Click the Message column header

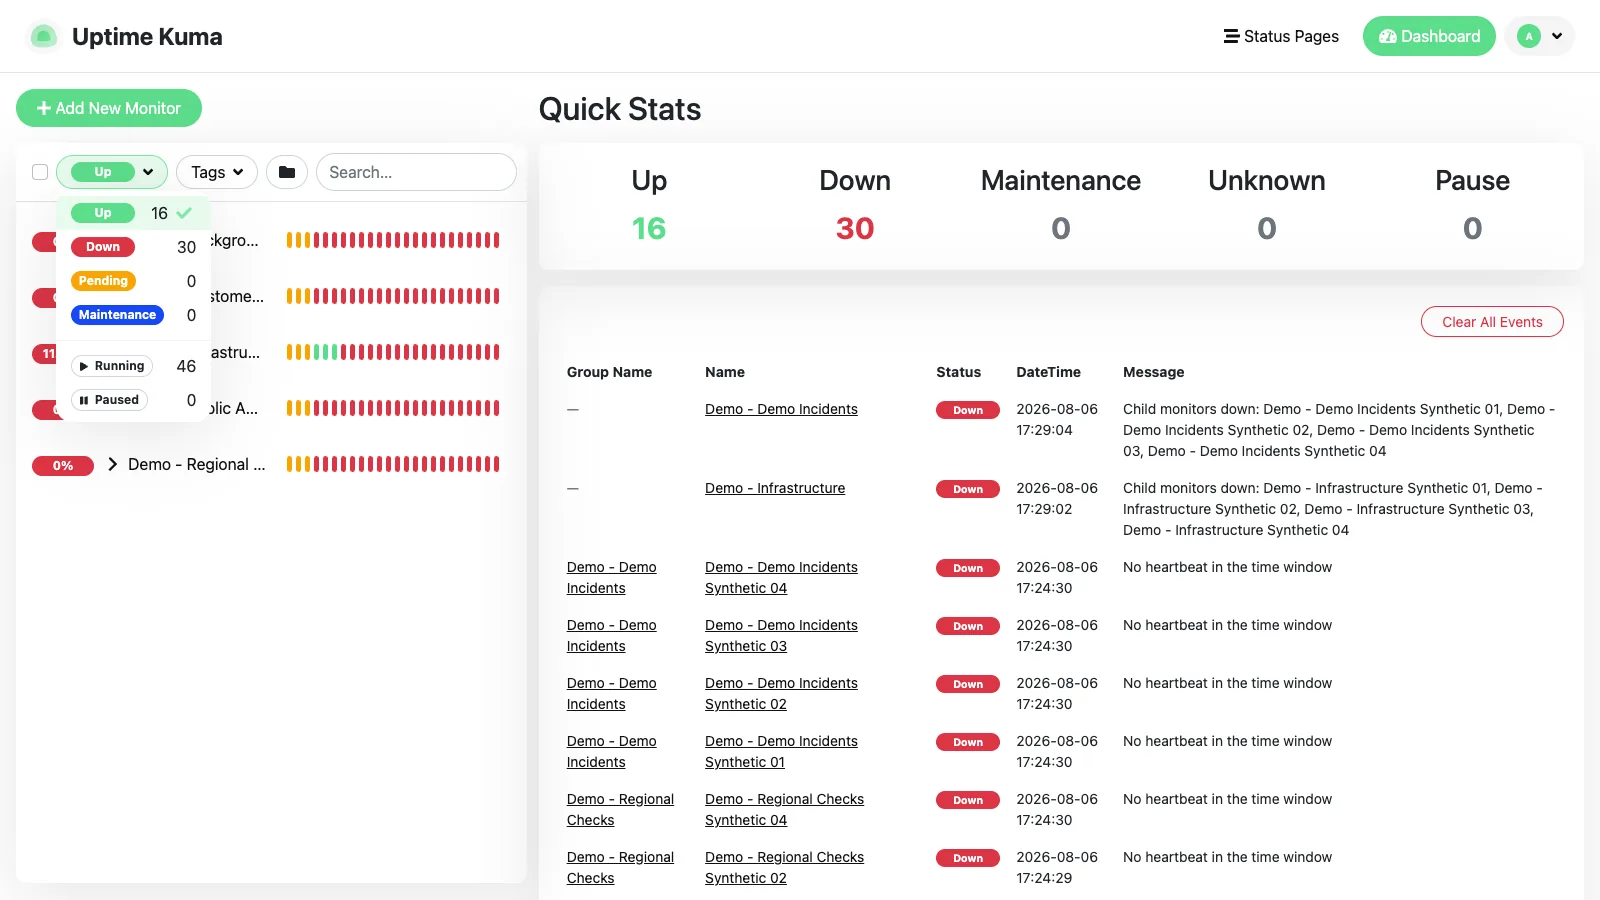(x=1153, y=372)
